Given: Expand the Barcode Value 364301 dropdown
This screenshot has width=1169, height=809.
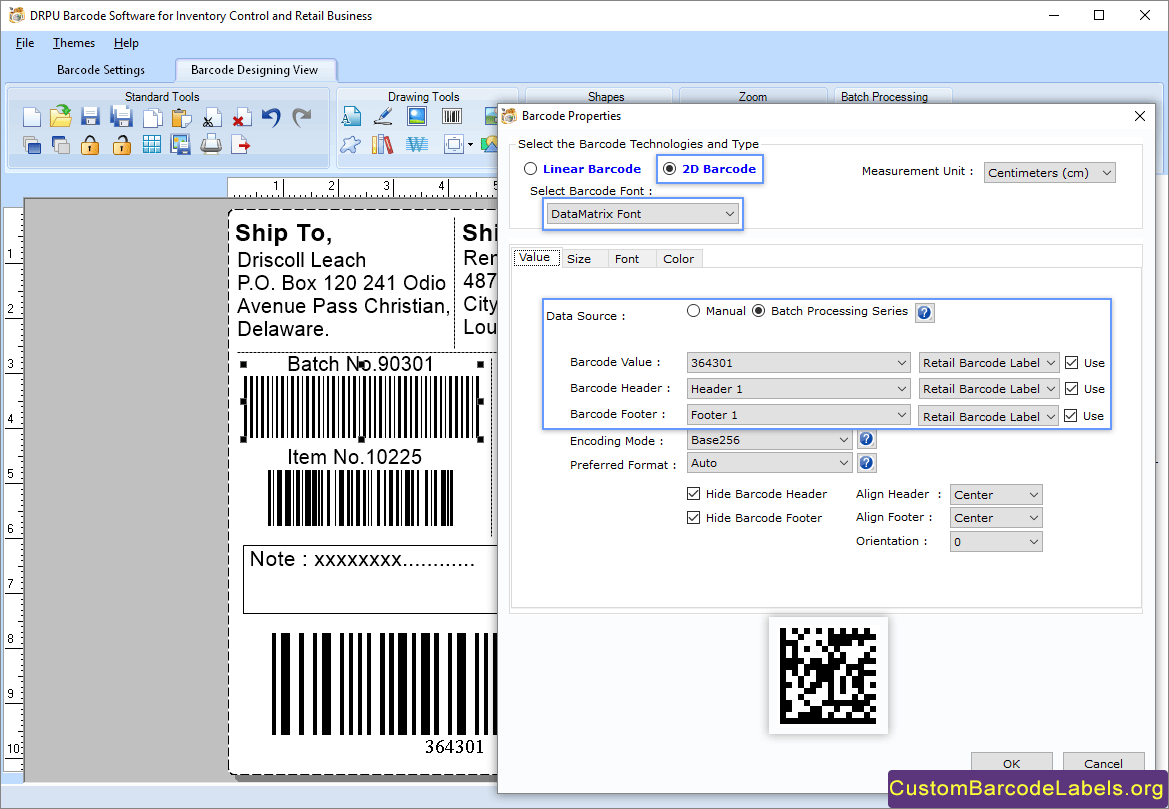Looking at the screenshot, I should [798, 363].
